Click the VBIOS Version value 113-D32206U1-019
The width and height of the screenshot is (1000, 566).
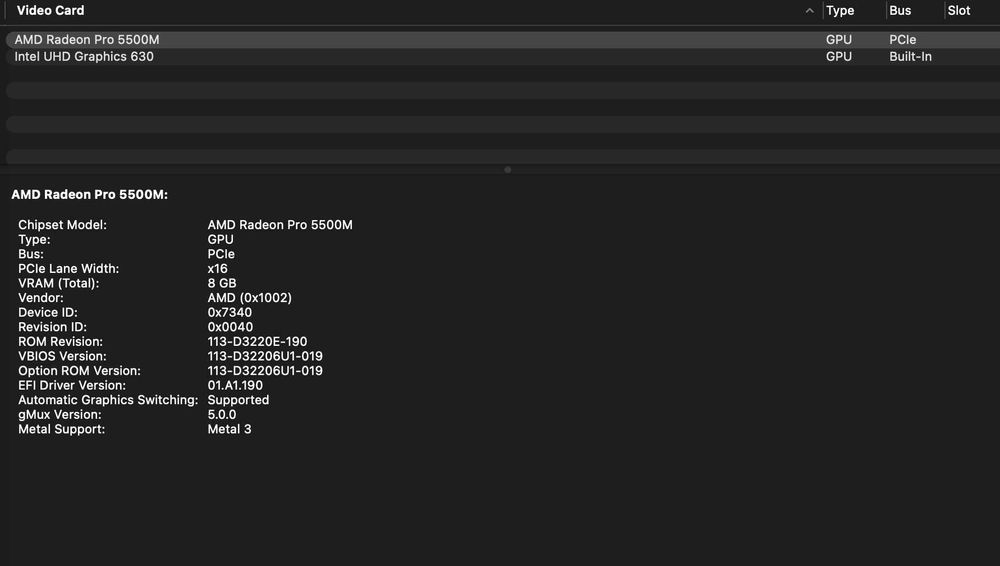[265, 357]
